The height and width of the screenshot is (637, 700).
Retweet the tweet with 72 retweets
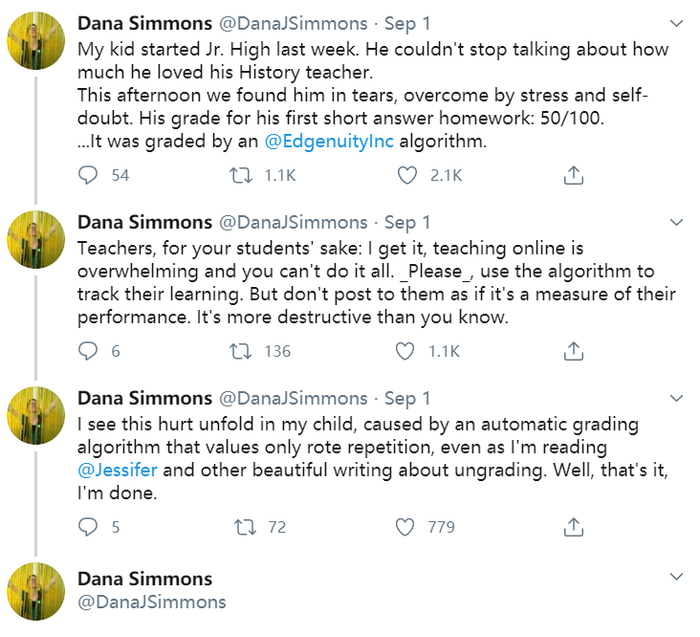tap(241, 526)
